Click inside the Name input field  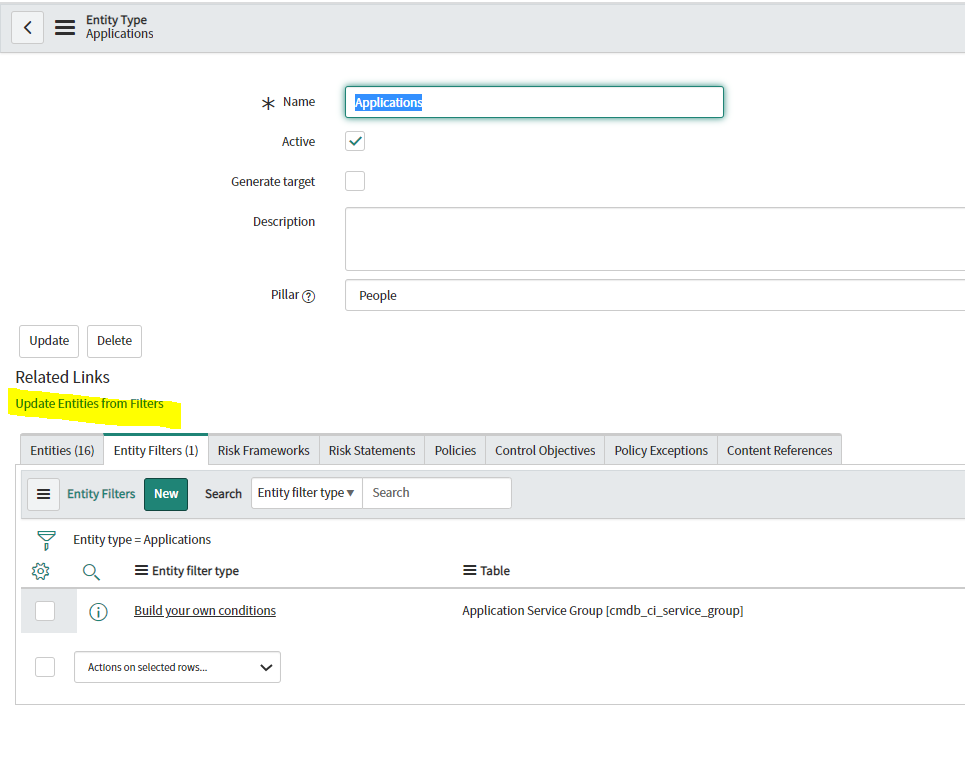[x=534, y=102]
